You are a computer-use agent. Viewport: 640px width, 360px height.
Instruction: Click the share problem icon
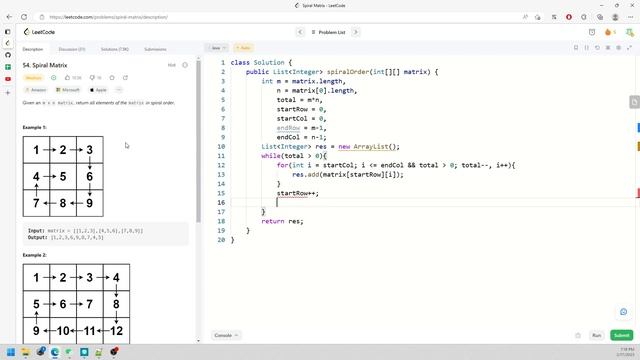(x=125, y=78)
